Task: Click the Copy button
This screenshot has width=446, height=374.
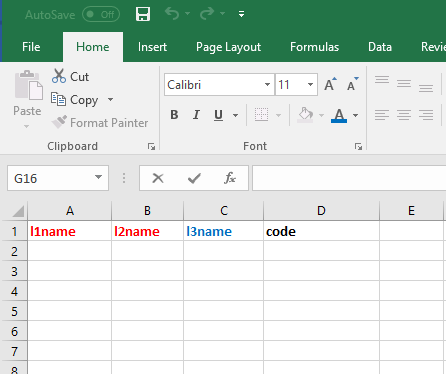Action: point(75,100)
